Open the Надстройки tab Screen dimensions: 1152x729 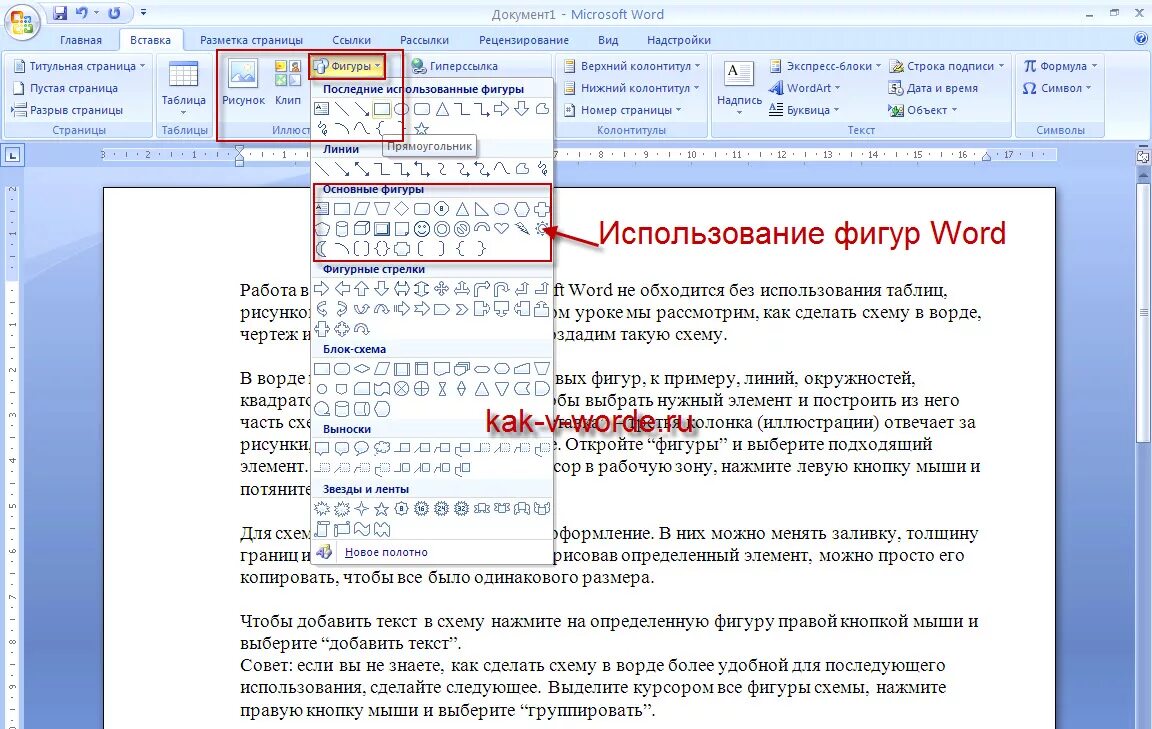(679, 40)
